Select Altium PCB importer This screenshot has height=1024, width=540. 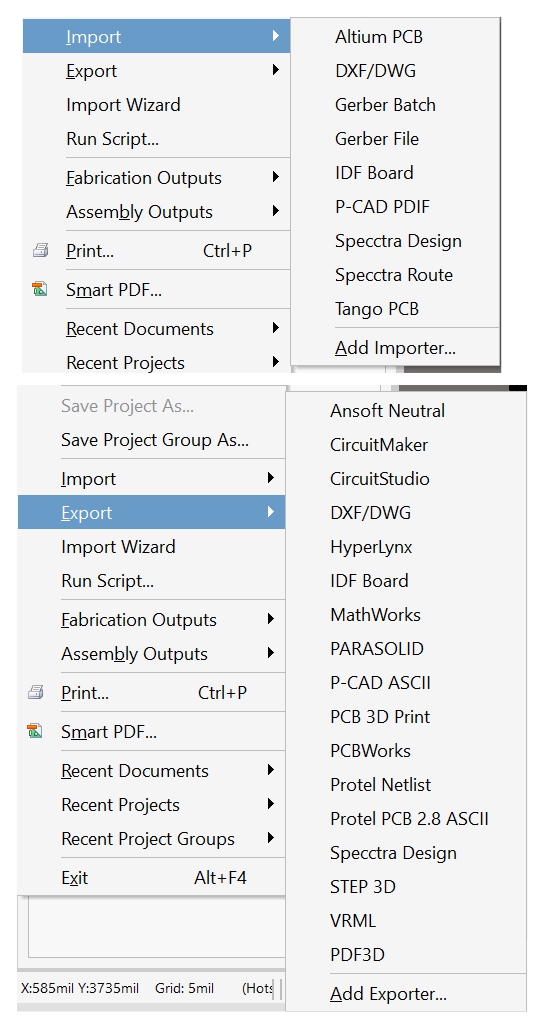point(379,37)
